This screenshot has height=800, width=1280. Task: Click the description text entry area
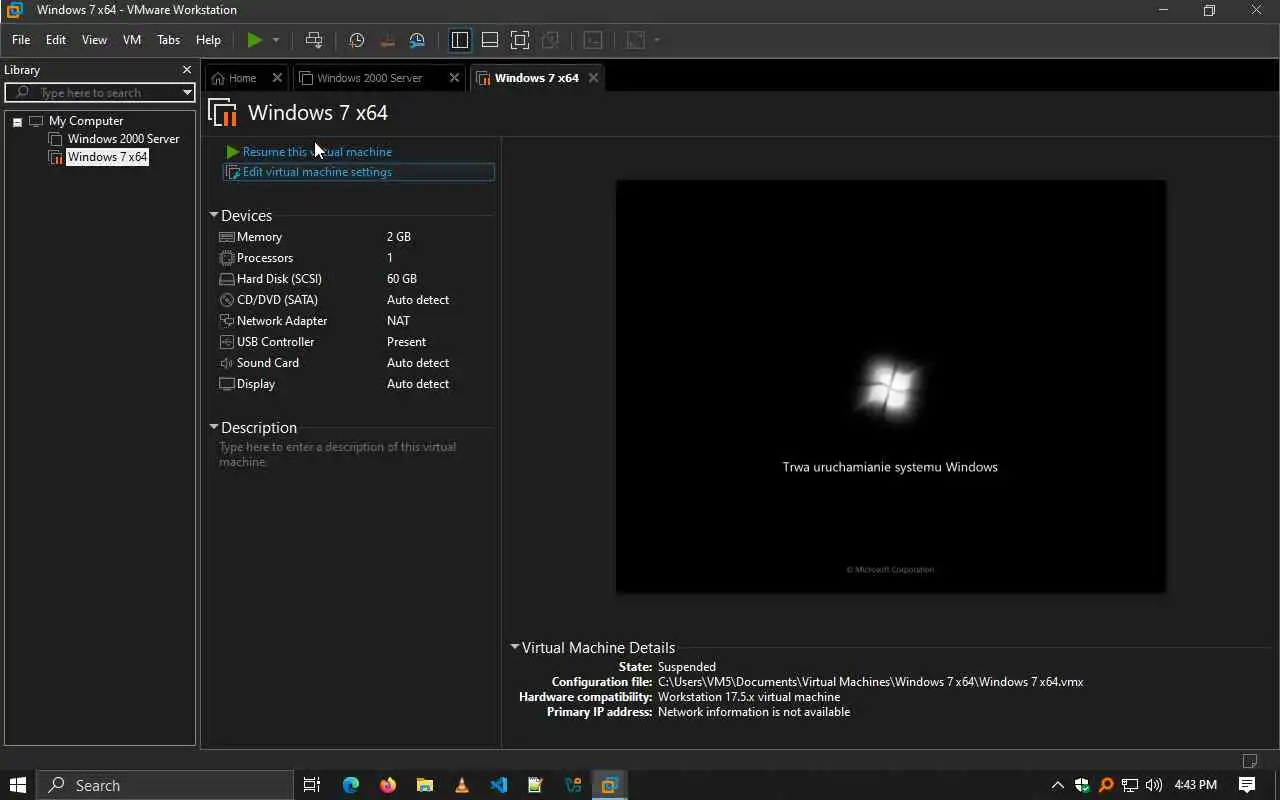click(x=355, y=454)
